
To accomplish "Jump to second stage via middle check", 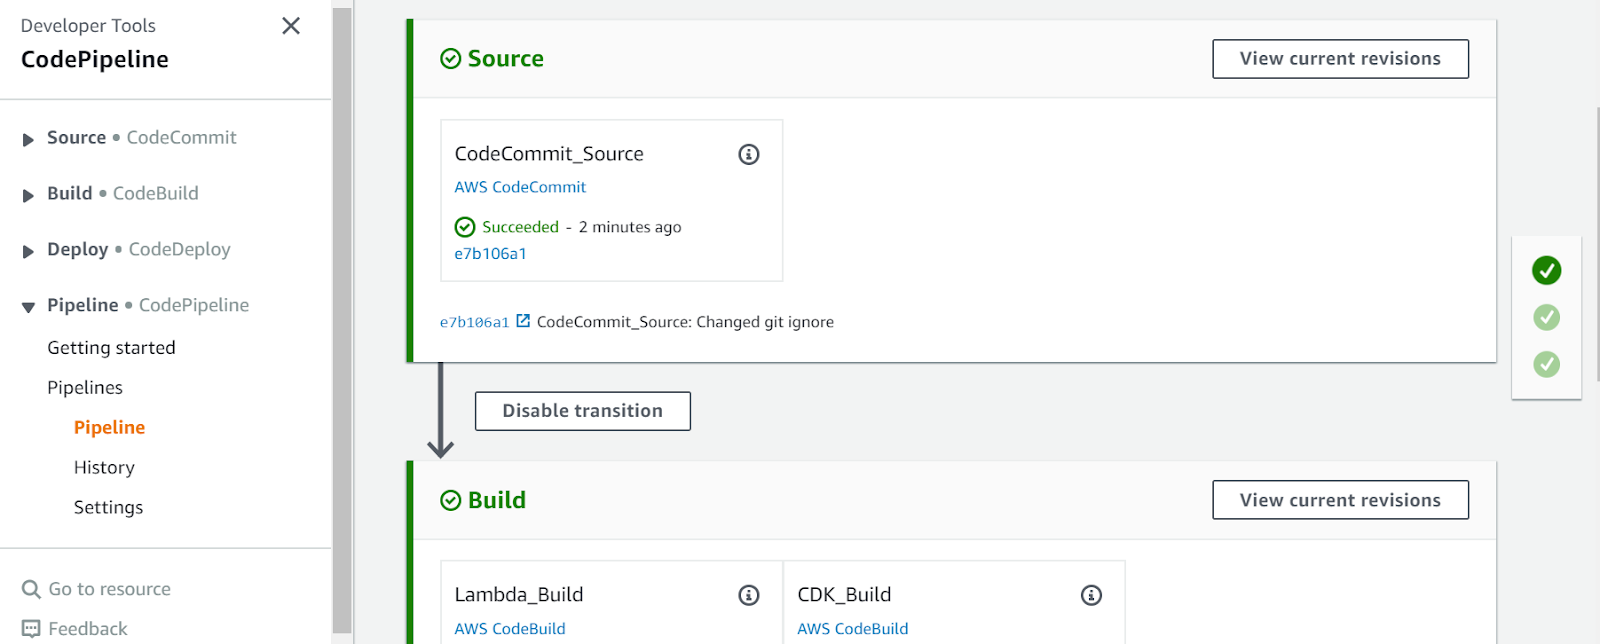I will click(x=1546, y=317).
